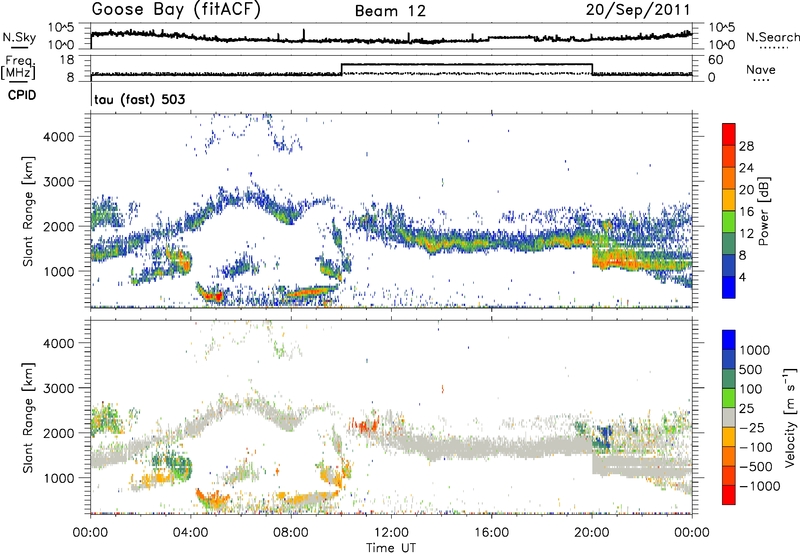Click the '3000' range tick in velocity panel
This screenshot has height=554, width=800.
[58, 388]
